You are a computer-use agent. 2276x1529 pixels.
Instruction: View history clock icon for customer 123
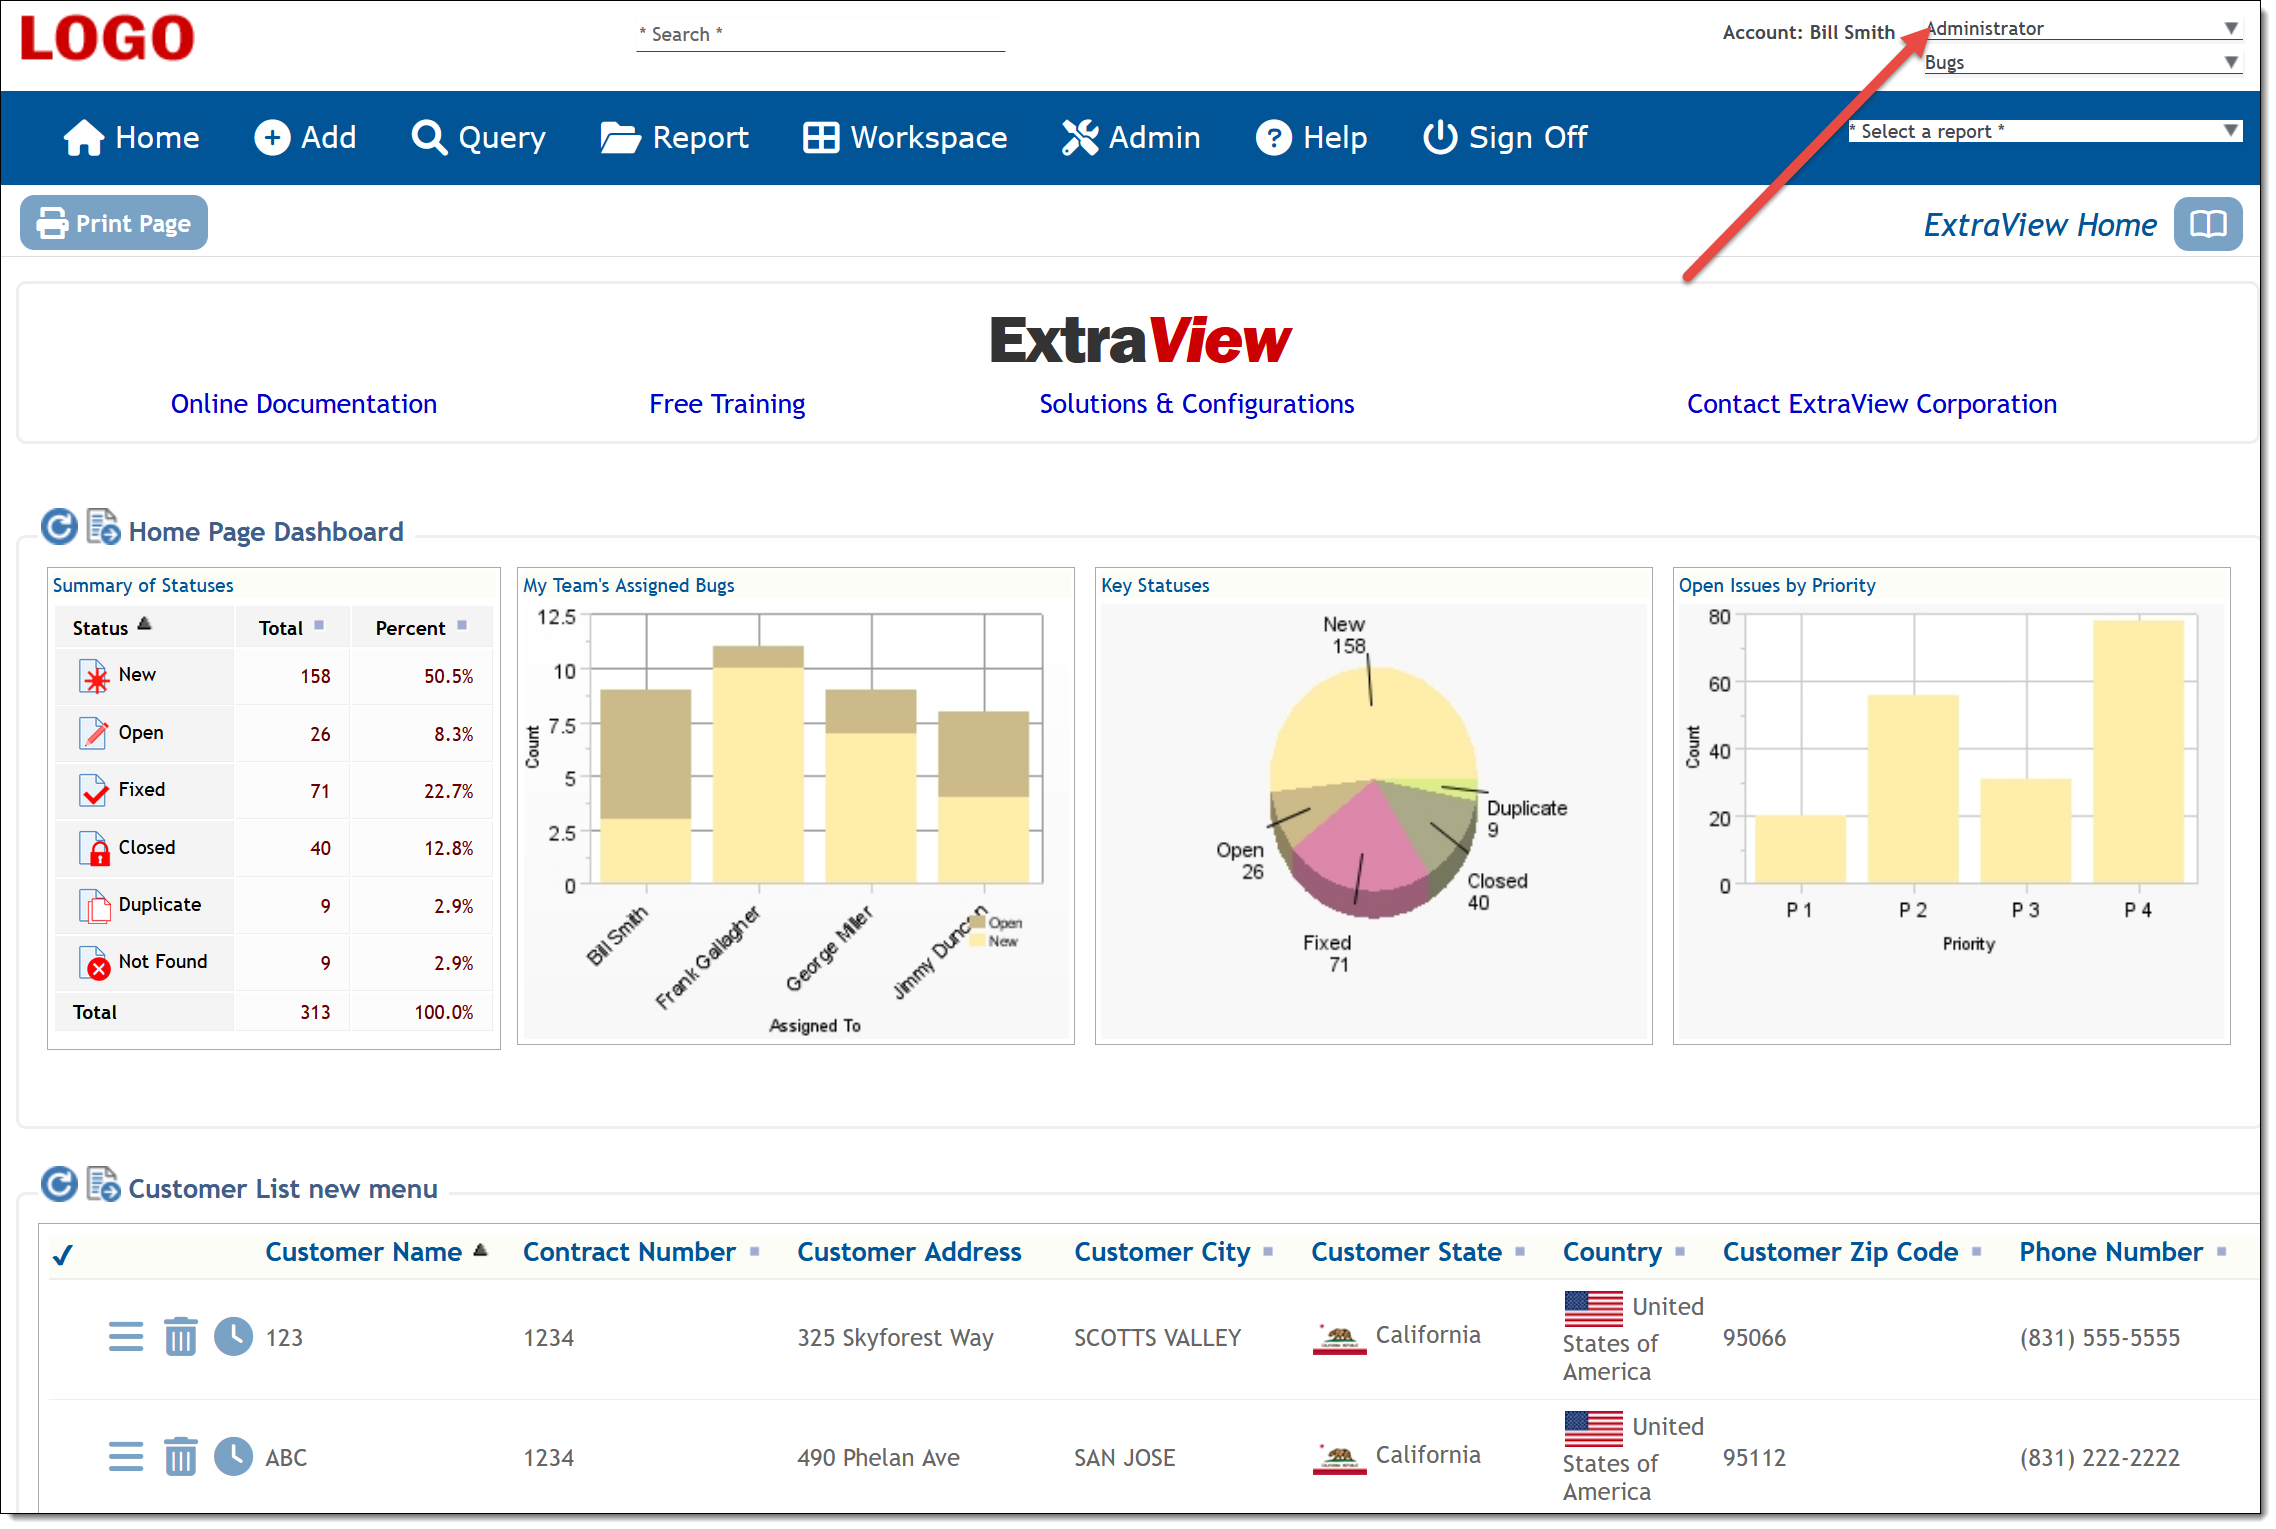click(234, 1337)
